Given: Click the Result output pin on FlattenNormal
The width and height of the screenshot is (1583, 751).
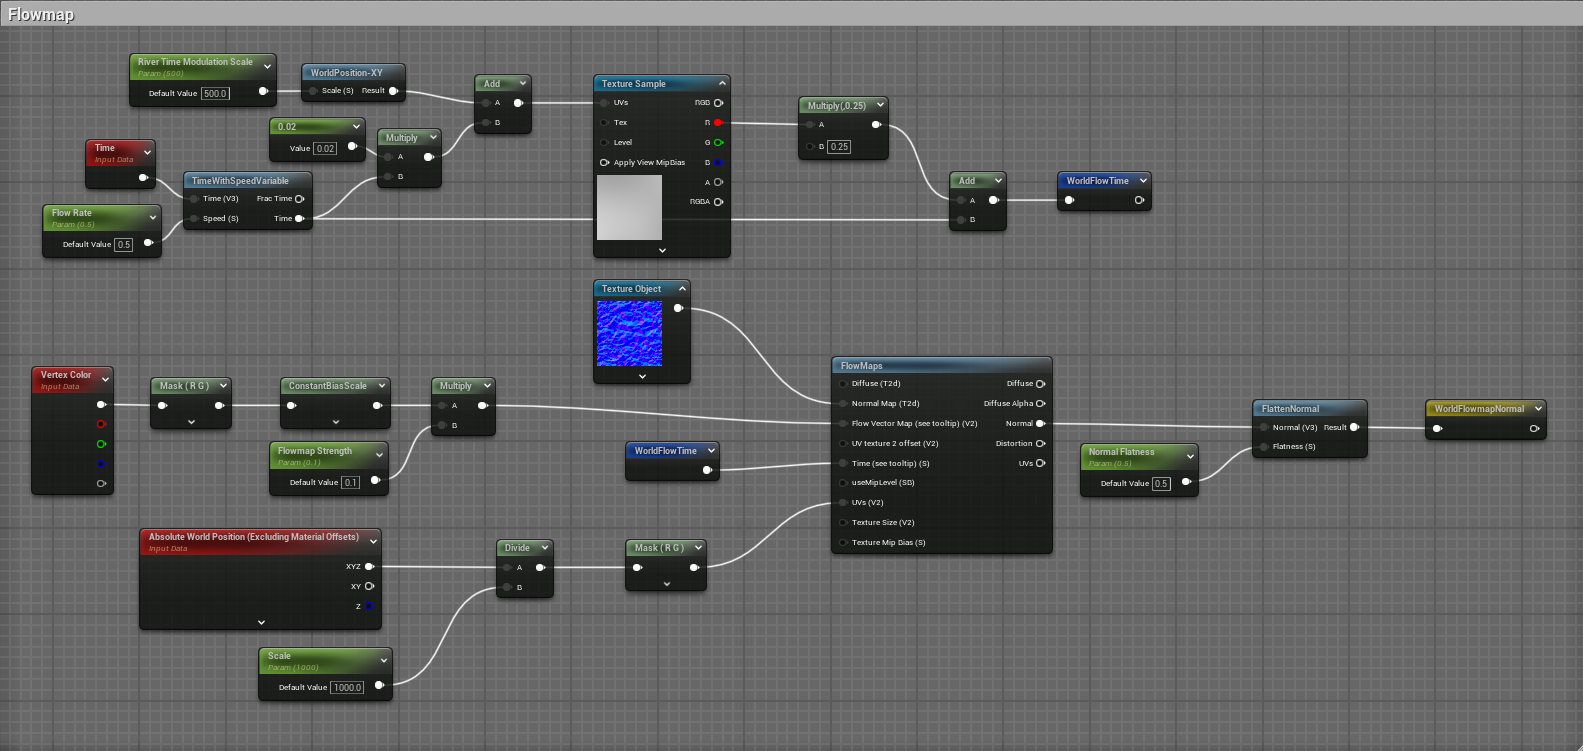Looking at the screenshot, I should coord(1354,427).
